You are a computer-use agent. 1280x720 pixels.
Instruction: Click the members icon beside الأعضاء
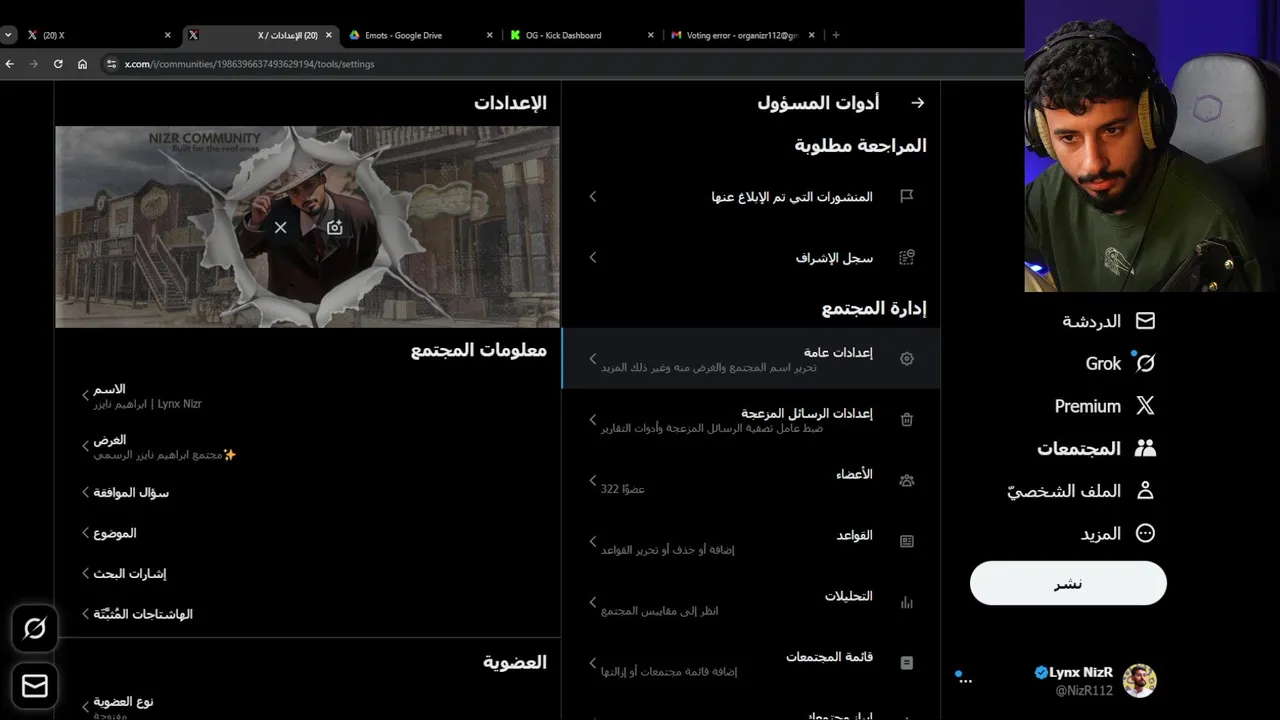tap(907, 481)
